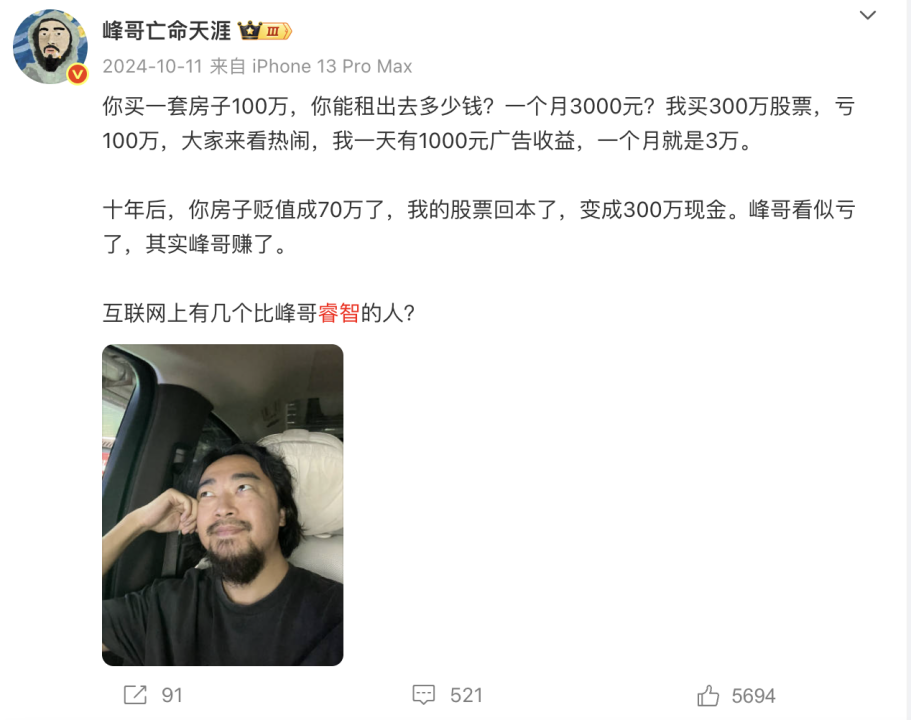Click the iPhone 13 Pro Max source

click(332, 66)
